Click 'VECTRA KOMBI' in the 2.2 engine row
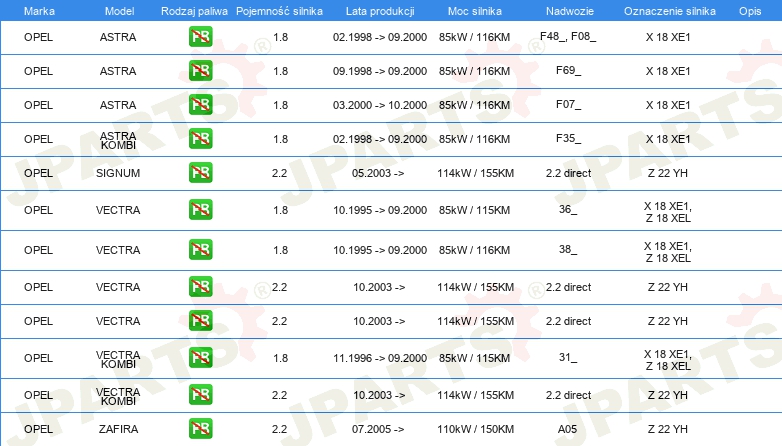The image size is (782, 446). 118,396
